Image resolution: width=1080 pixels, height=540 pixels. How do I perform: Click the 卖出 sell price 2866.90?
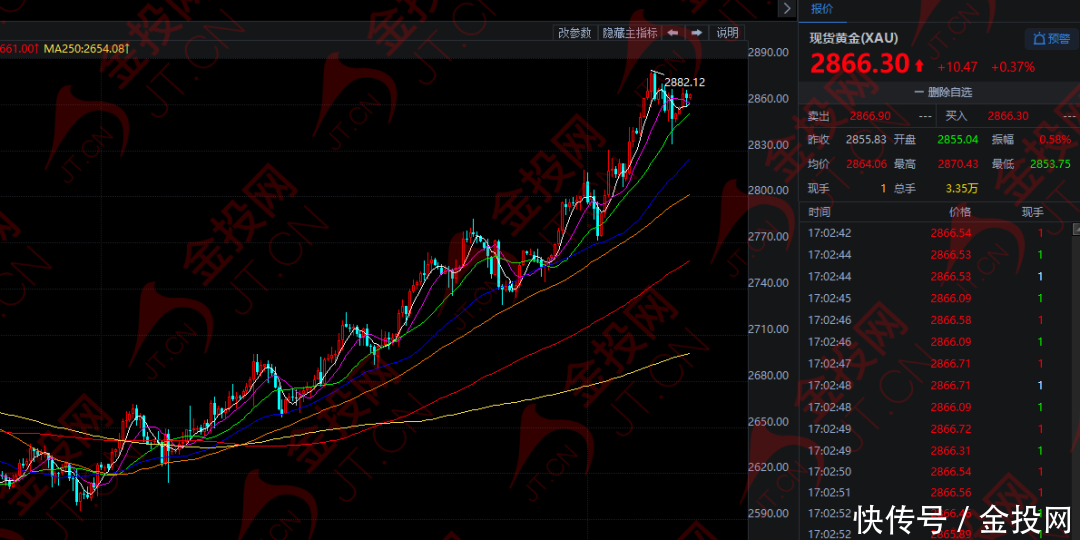pyautogui.click(x=870, y=116)
